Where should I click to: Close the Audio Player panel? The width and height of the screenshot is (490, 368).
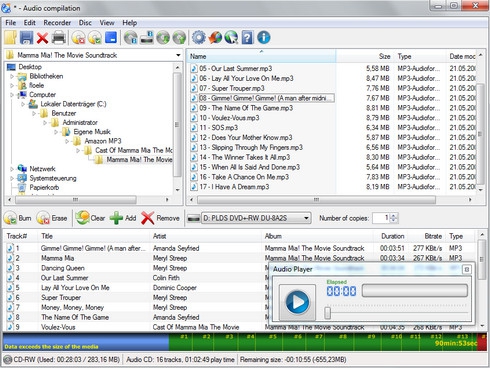click(x=467, y=269)
